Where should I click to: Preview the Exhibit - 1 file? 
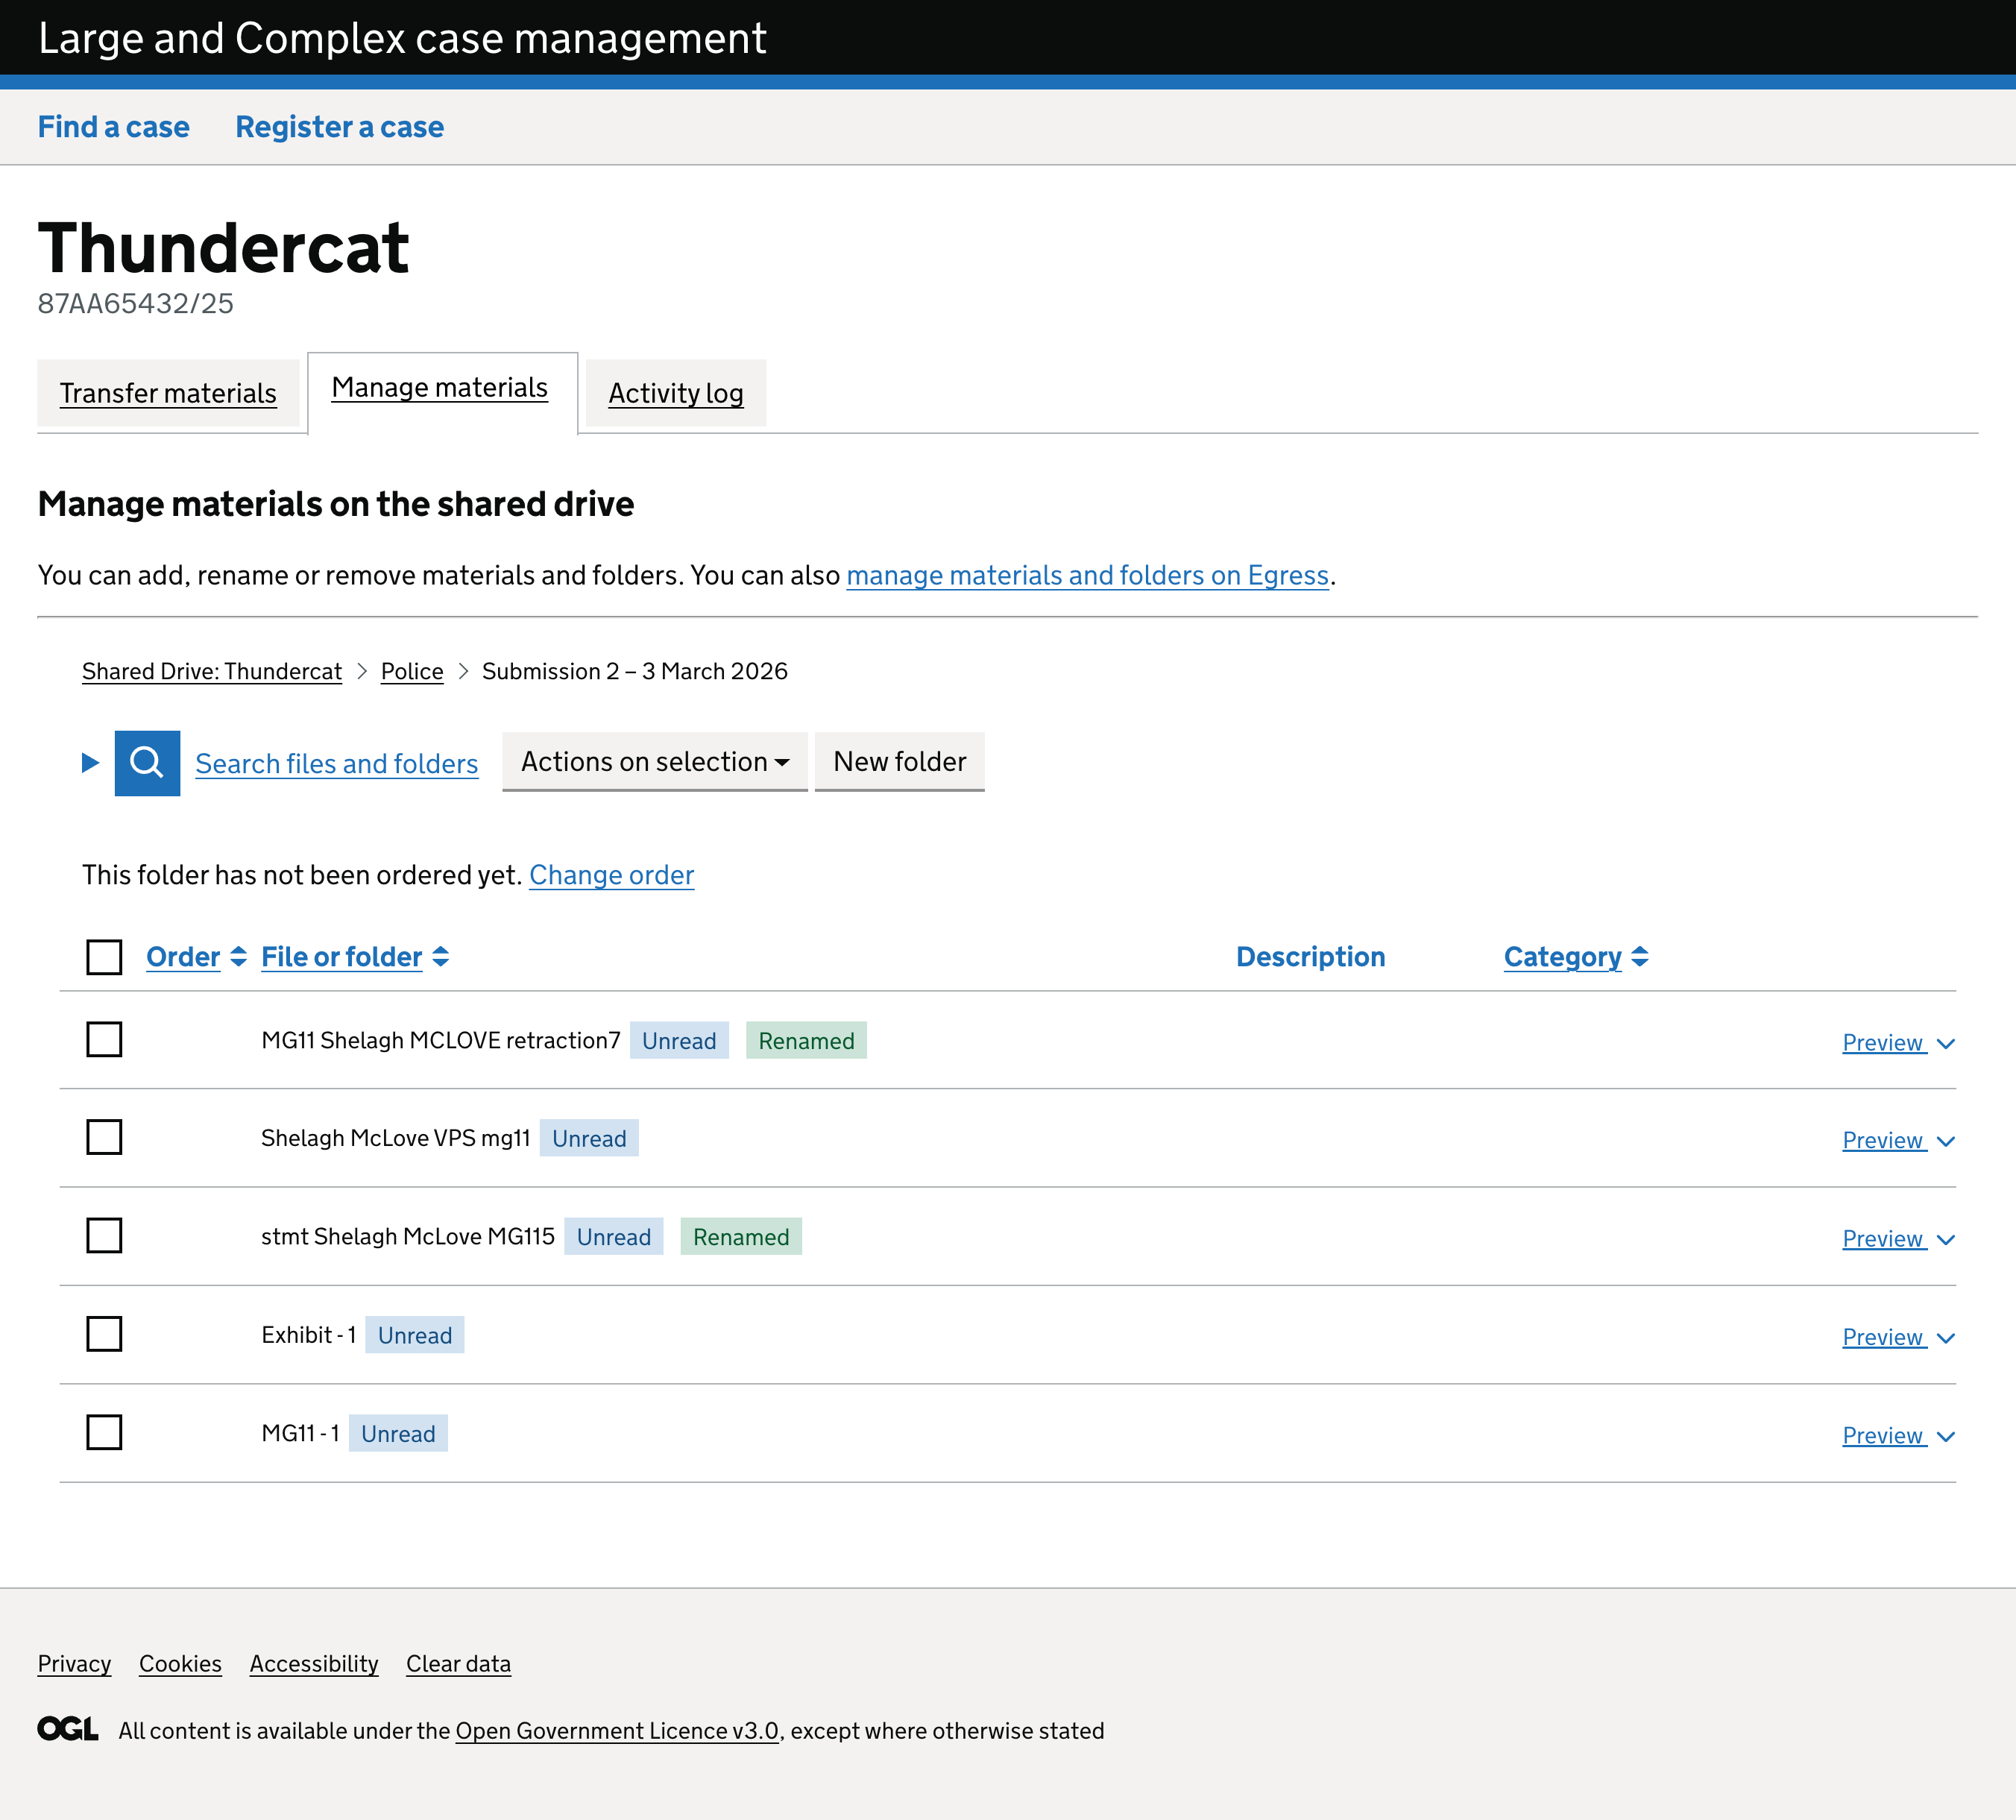pos(1884,1338)
